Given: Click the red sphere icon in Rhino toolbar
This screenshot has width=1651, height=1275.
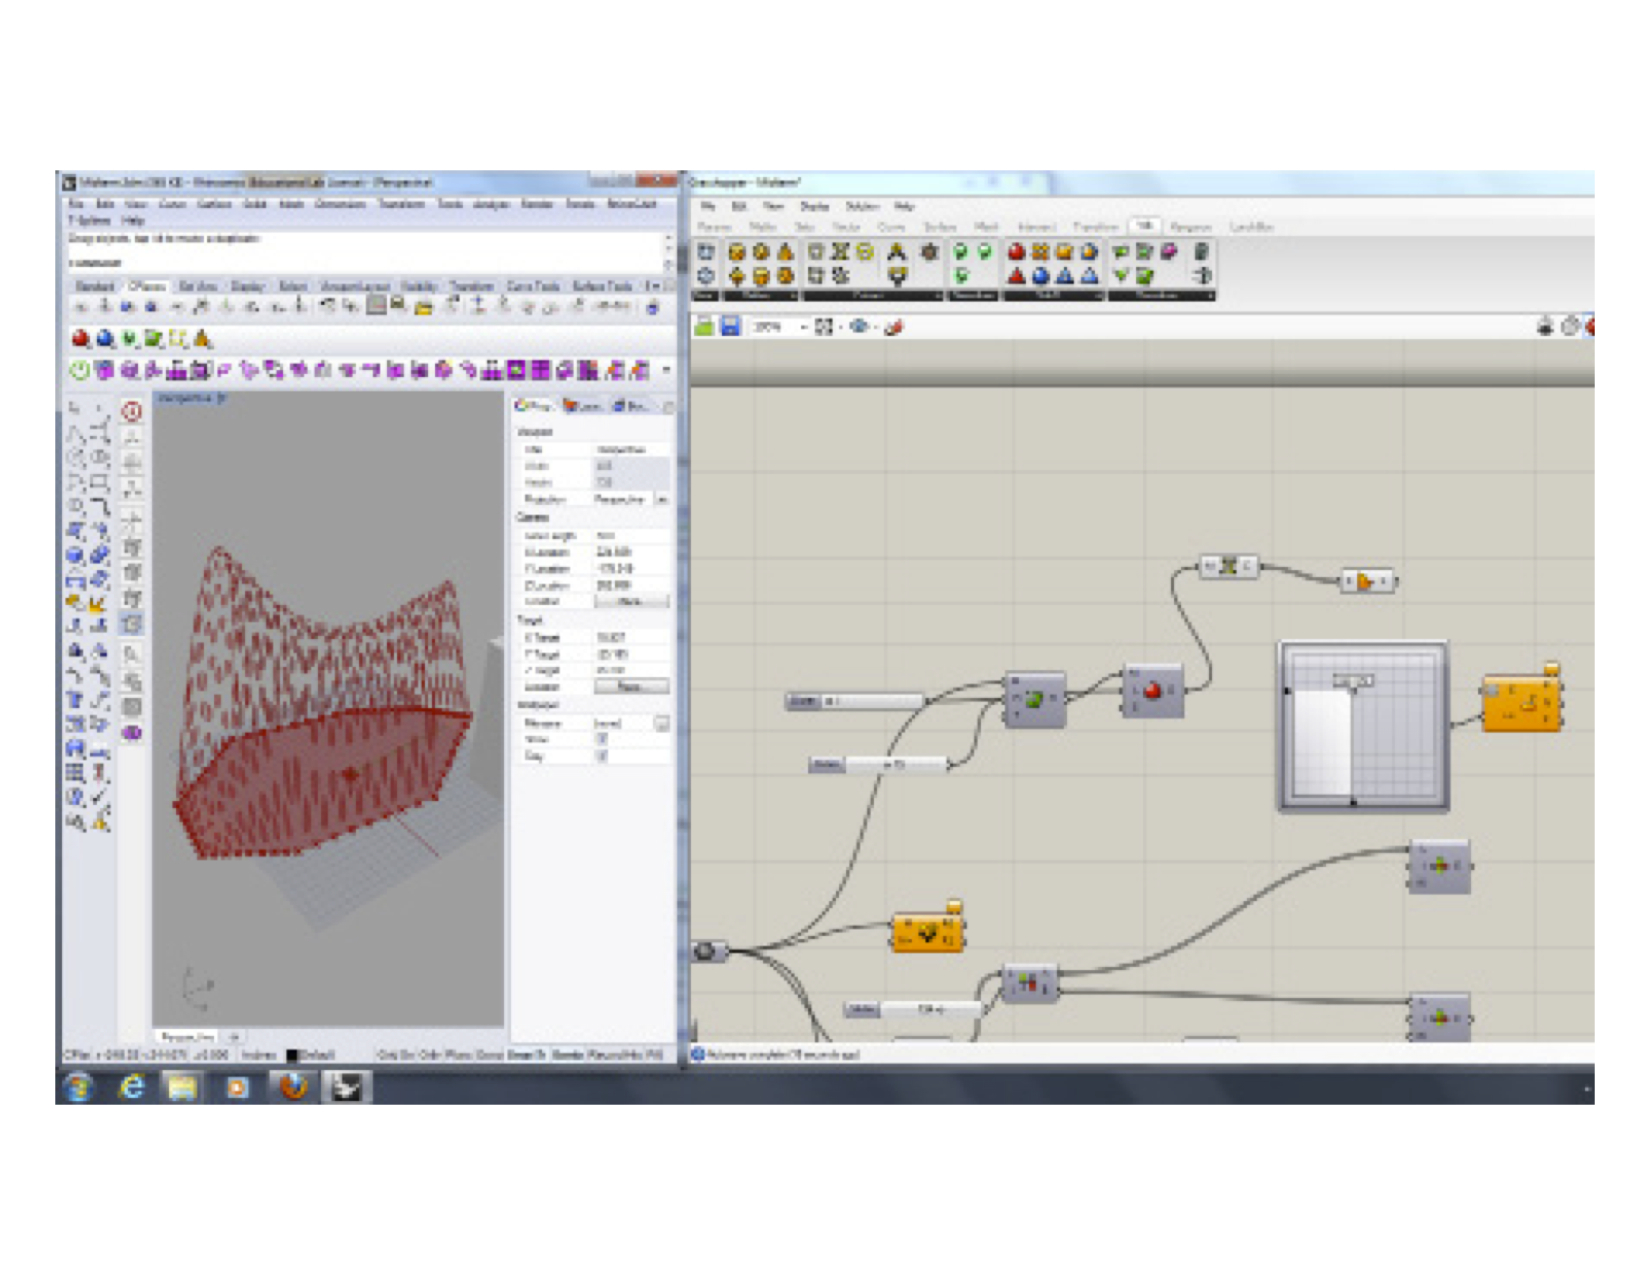Looking at the screenshot, I should pyautogui.click(x=81, y=339).
